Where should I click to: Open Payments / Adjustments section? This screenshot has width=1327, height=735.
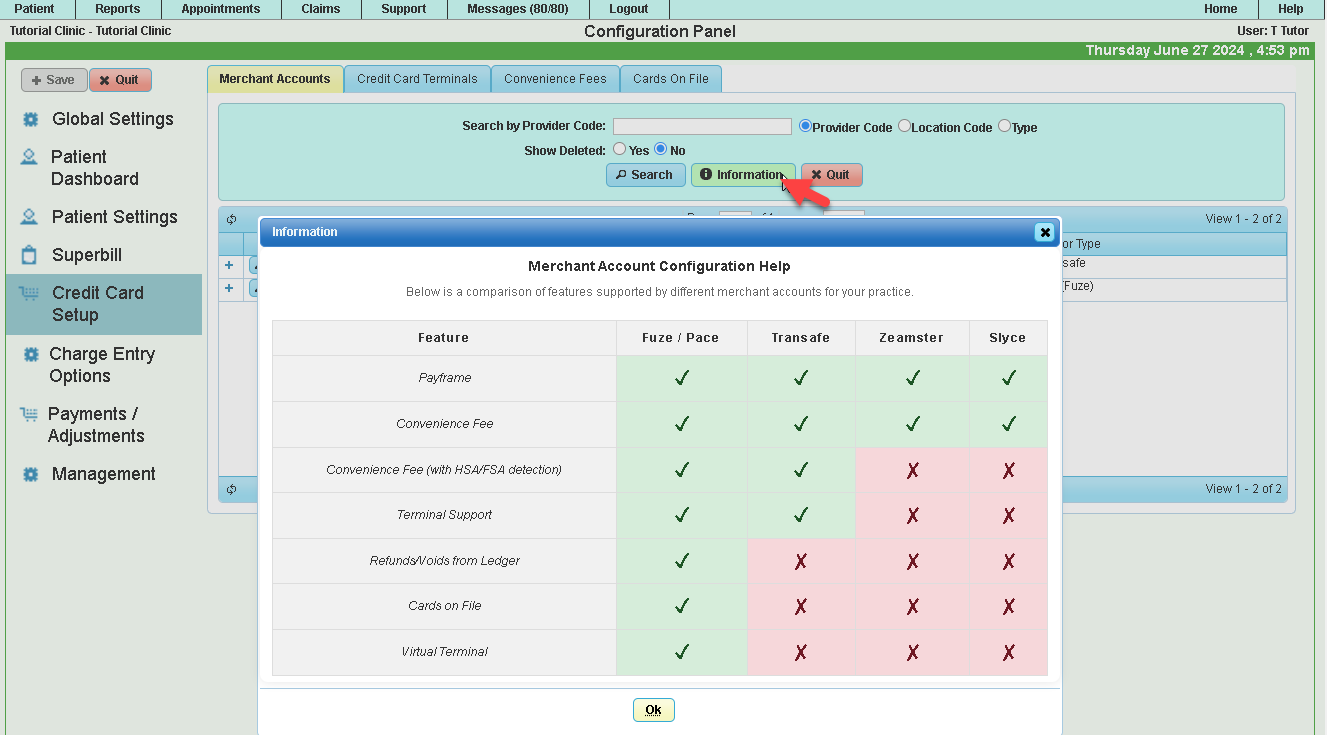(x=96, y=425)
